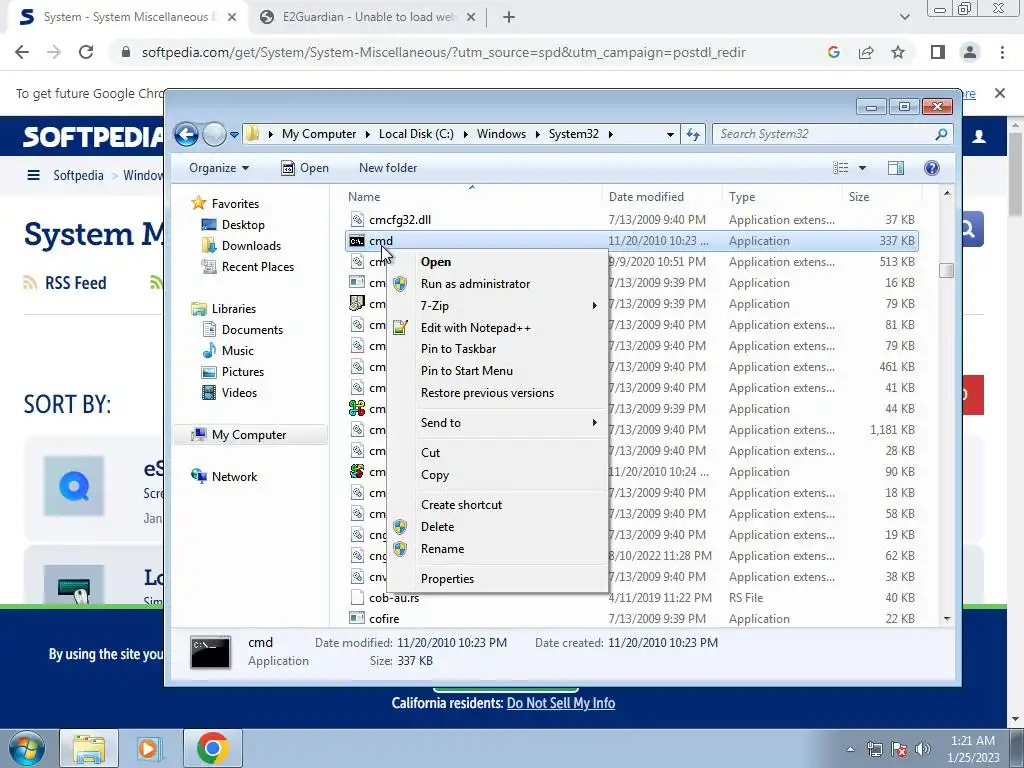Select Edit with Notepad++

pos(475,328)
